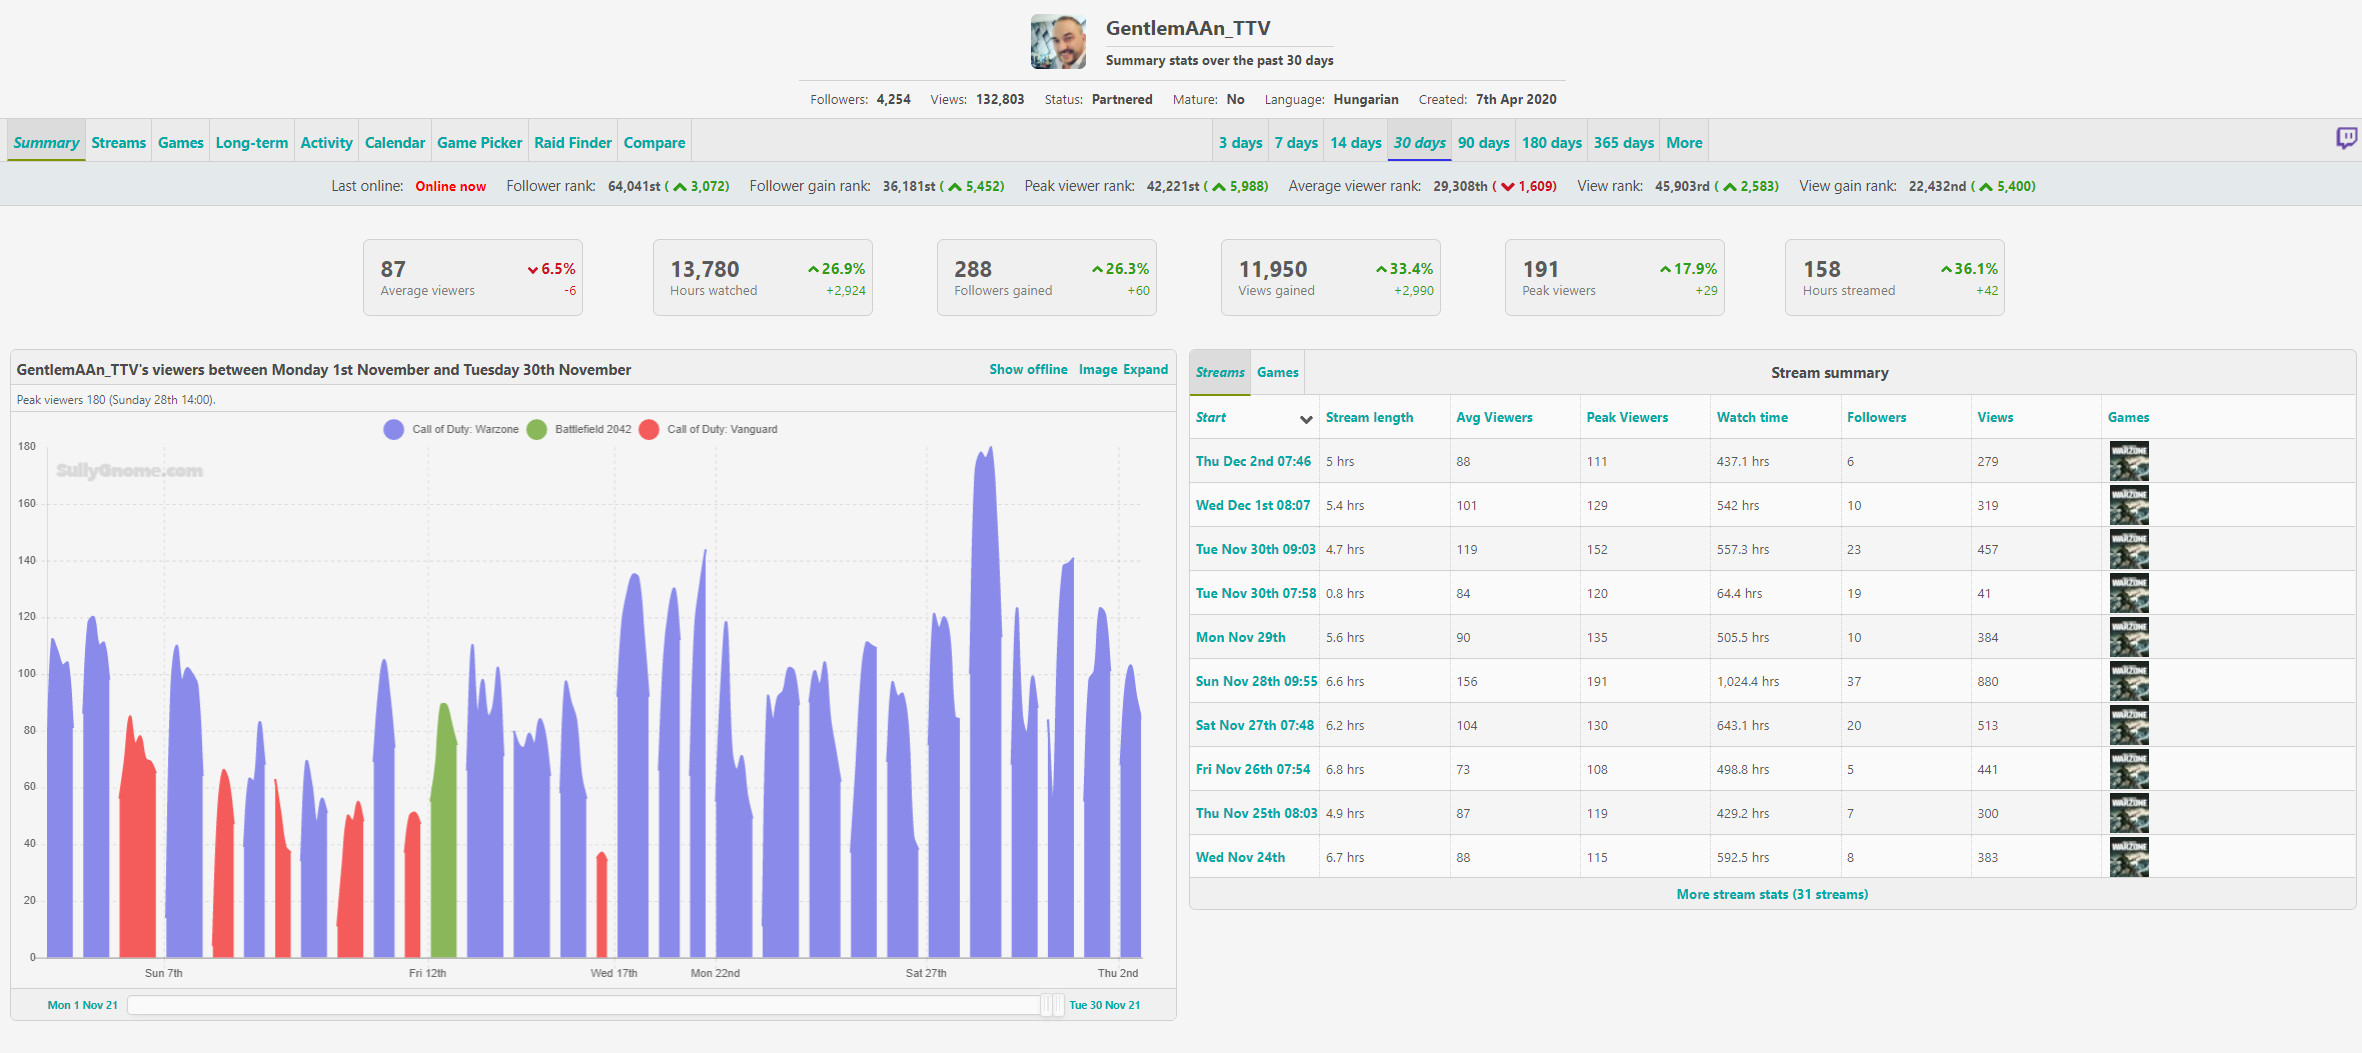This screenshot has height=1053, width=2362.
Task: Click Warzone game thumbnail in Dec 2nd row
Action: (x=2129, y=461)
